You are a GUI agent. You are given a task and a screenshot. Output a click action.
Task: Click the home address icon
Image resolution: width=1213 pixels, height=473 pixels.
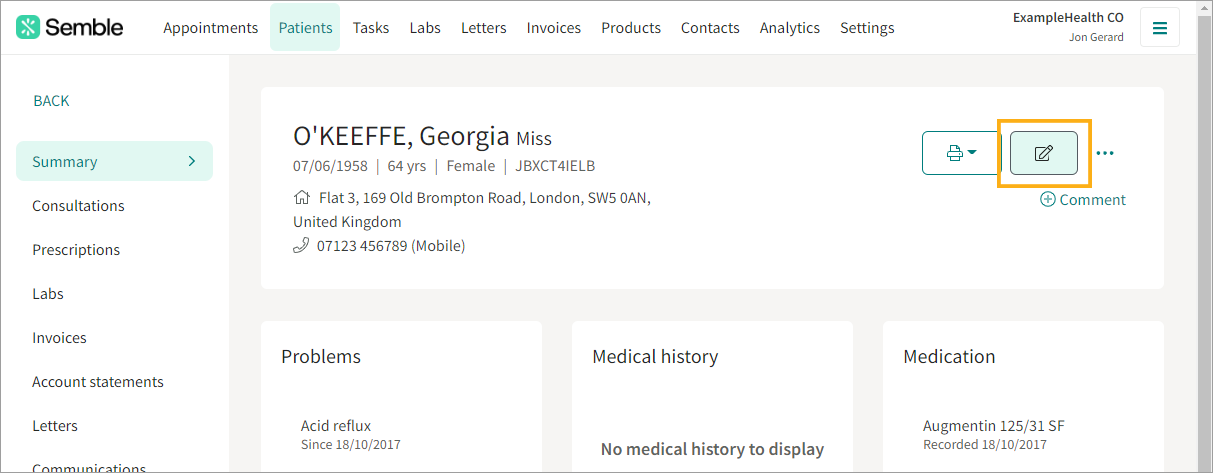(301, 198)
